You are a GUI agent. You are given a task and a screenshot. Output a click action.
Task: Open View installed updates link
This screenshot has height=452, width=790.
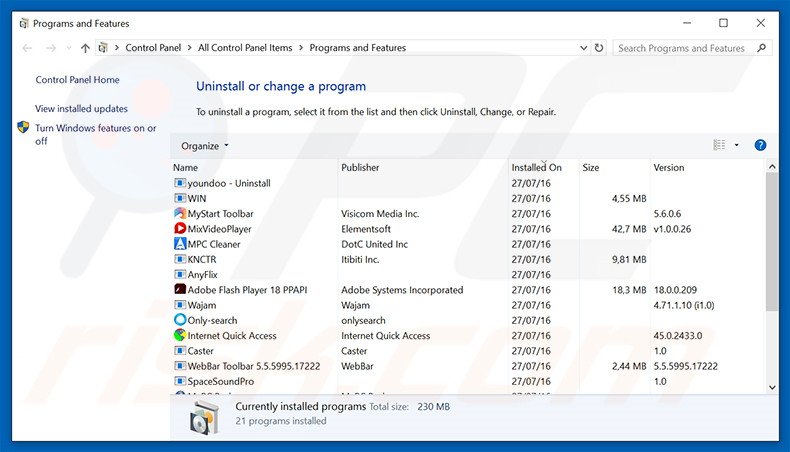click(x=81, y=108)
